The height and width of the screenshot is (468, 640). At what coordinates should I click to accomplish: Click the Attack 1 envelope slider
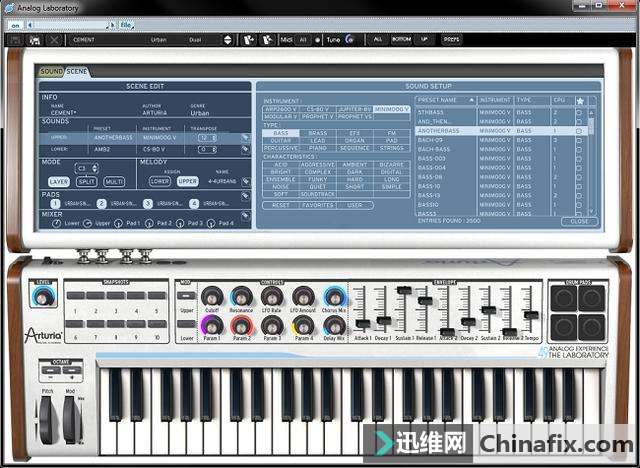(362, 324)
